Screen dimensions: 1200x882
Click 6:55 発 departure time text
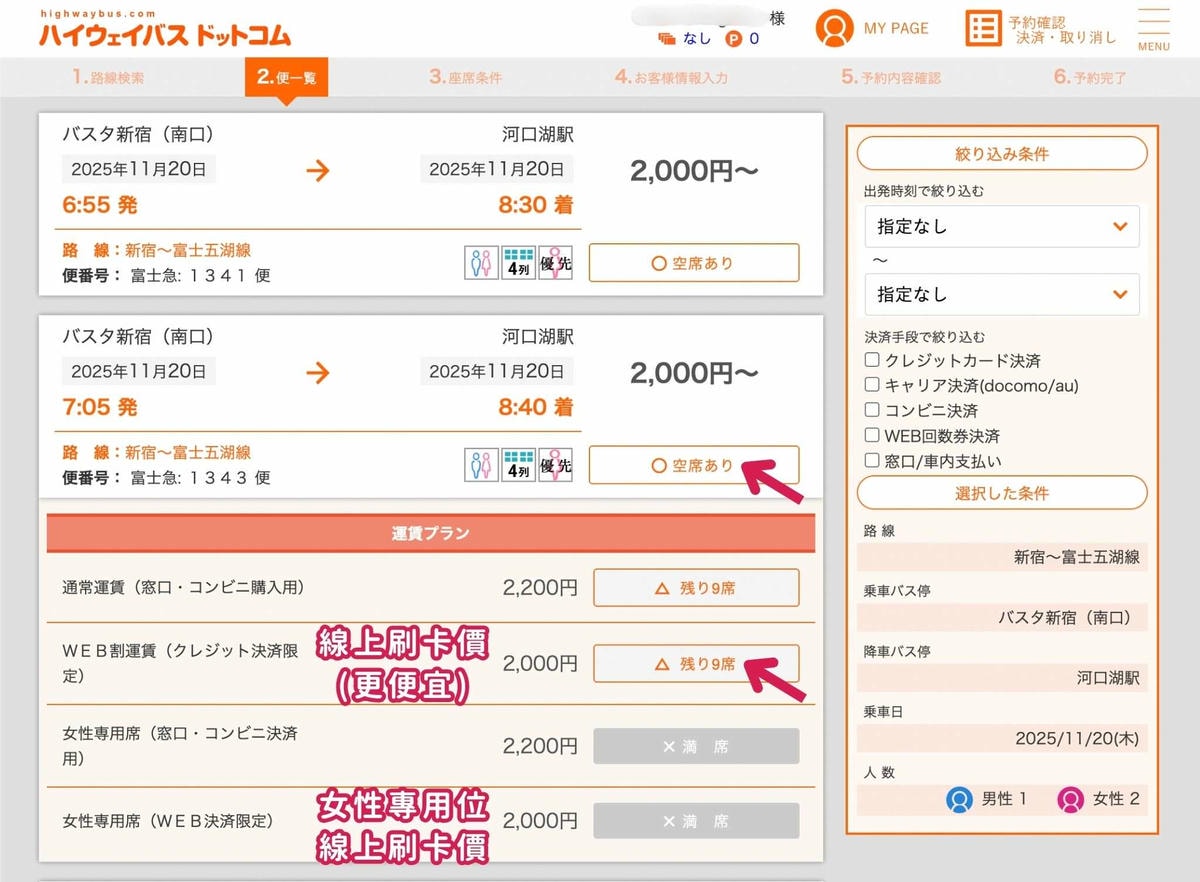coord(100,205)
